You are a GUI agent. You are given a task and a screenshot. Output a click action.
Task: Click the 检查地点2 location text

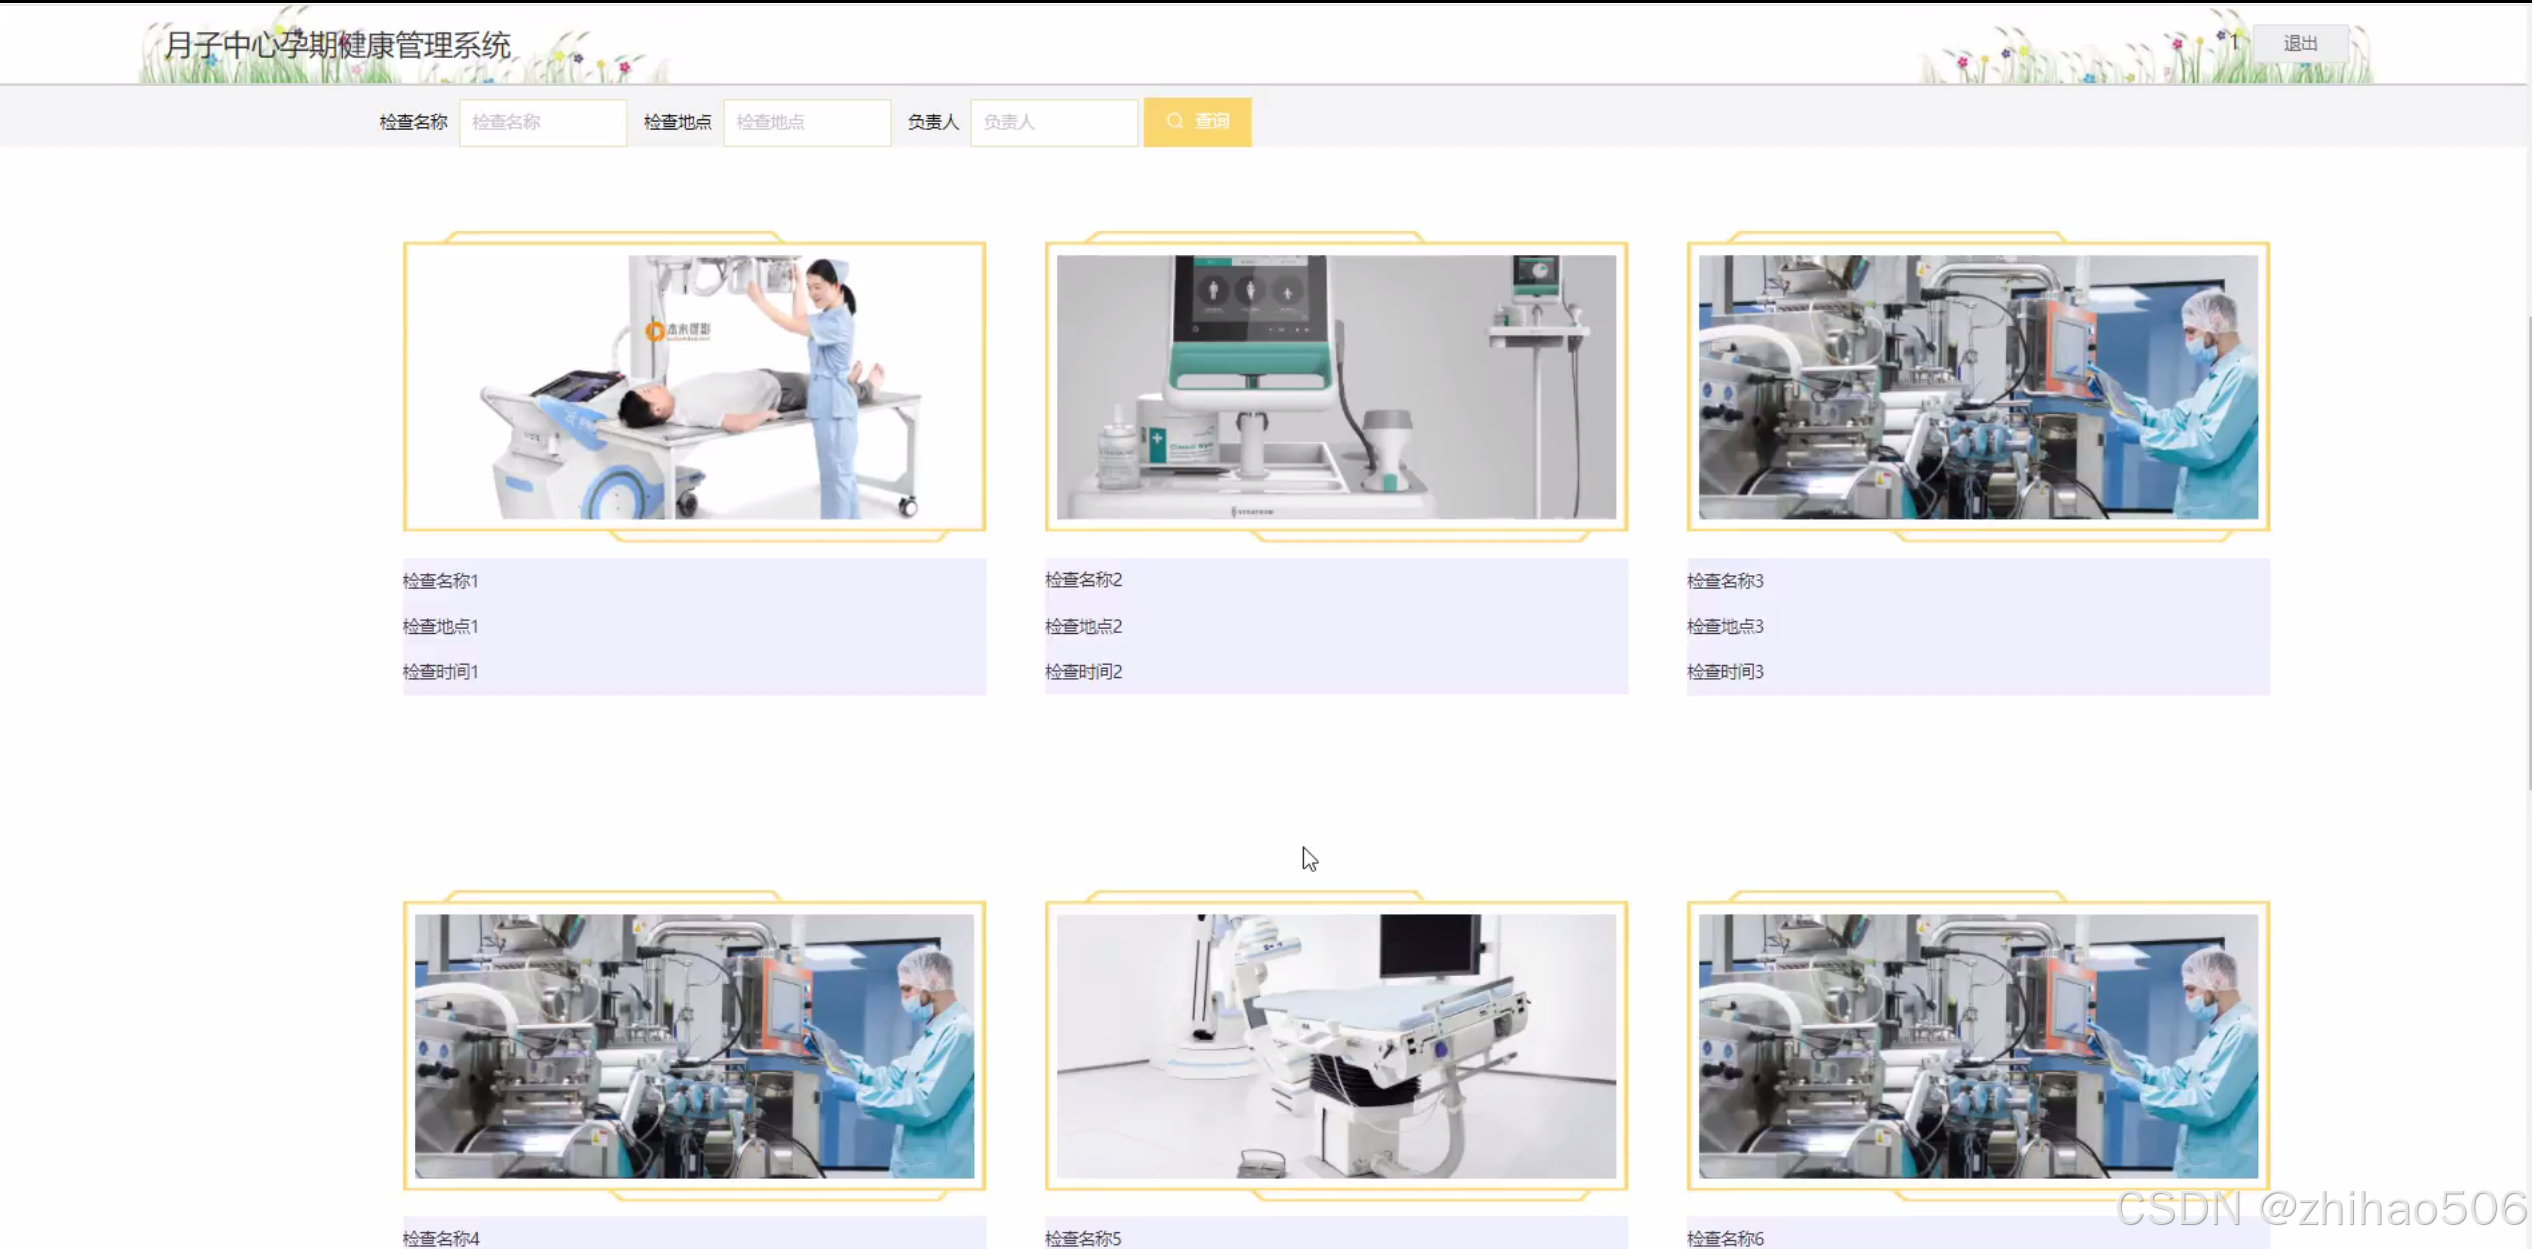(x=1083, y=626)
